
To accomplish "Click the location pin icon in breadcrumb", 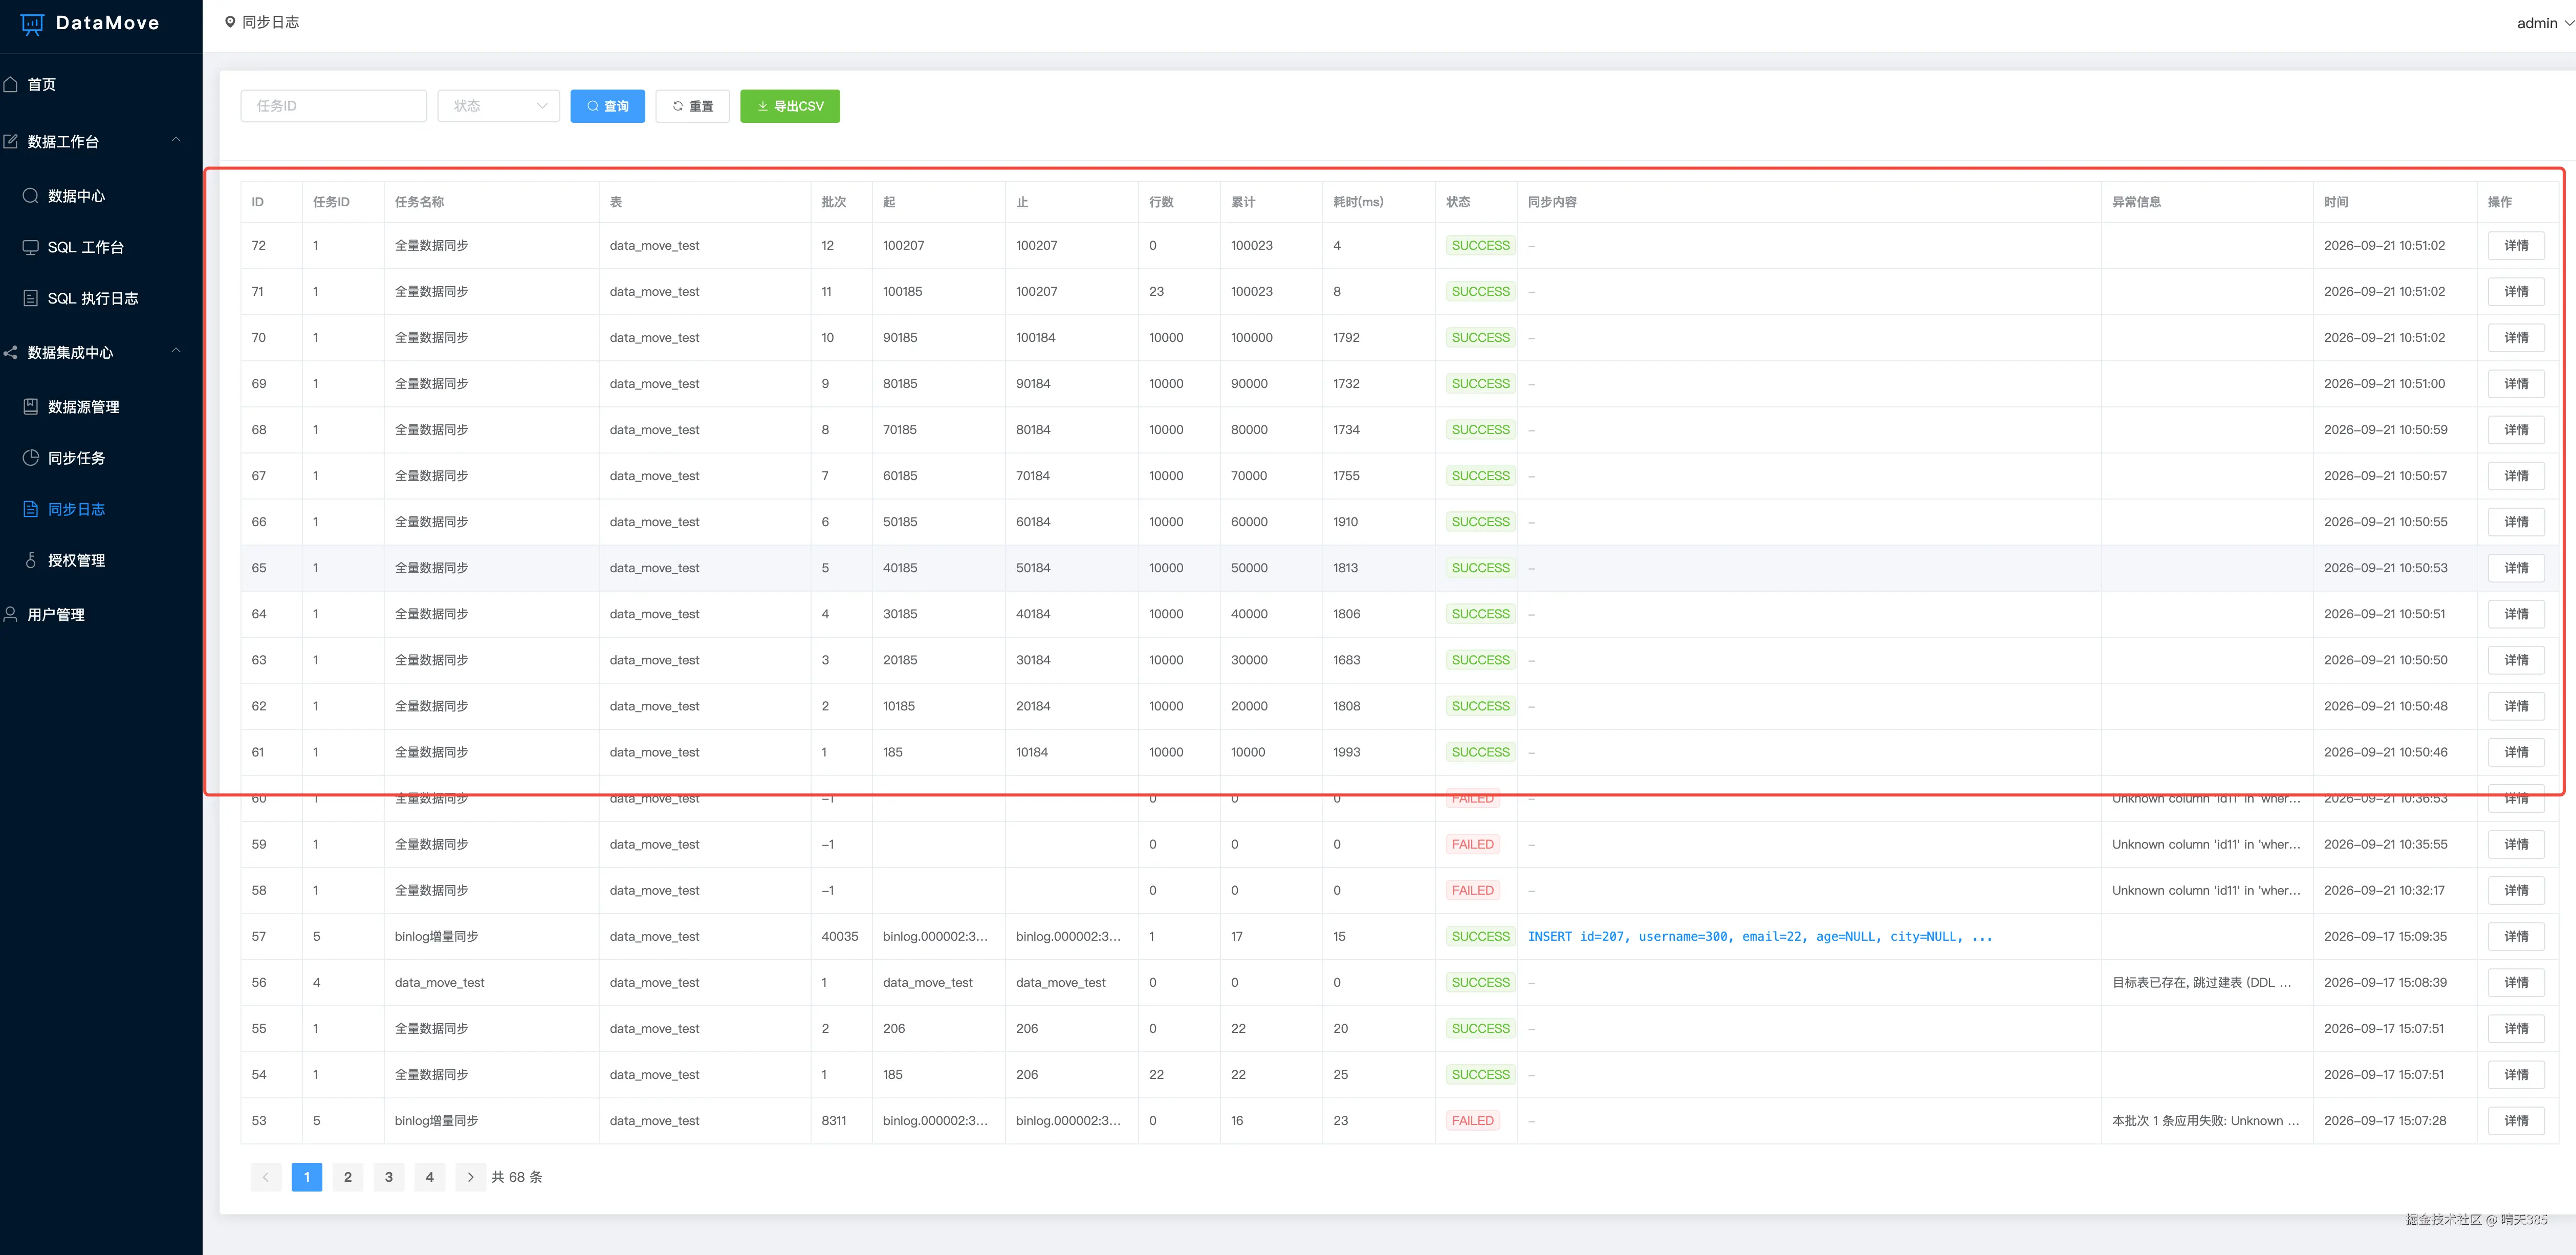I will [230, 22].
